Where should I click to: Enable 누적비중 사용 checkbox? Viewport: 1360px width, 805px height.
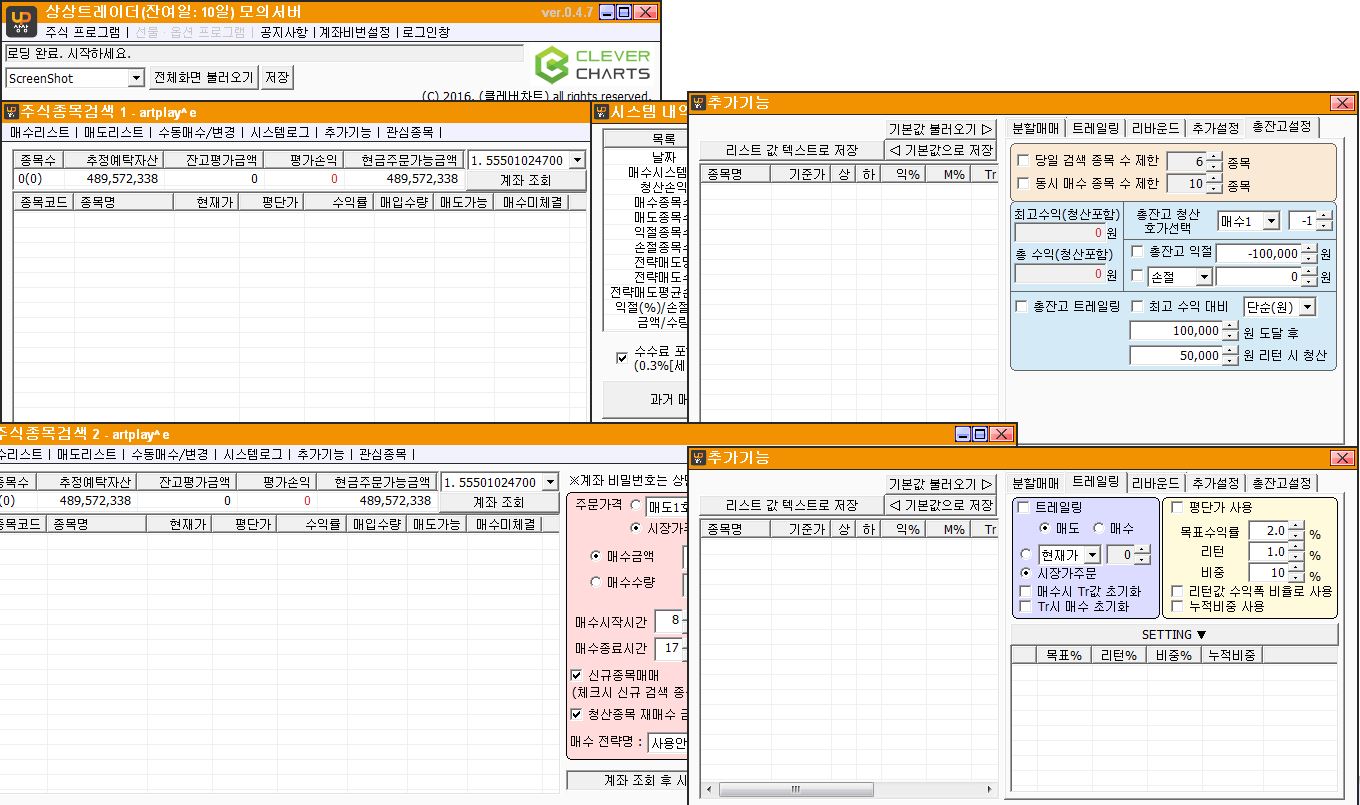[1177, 606]
